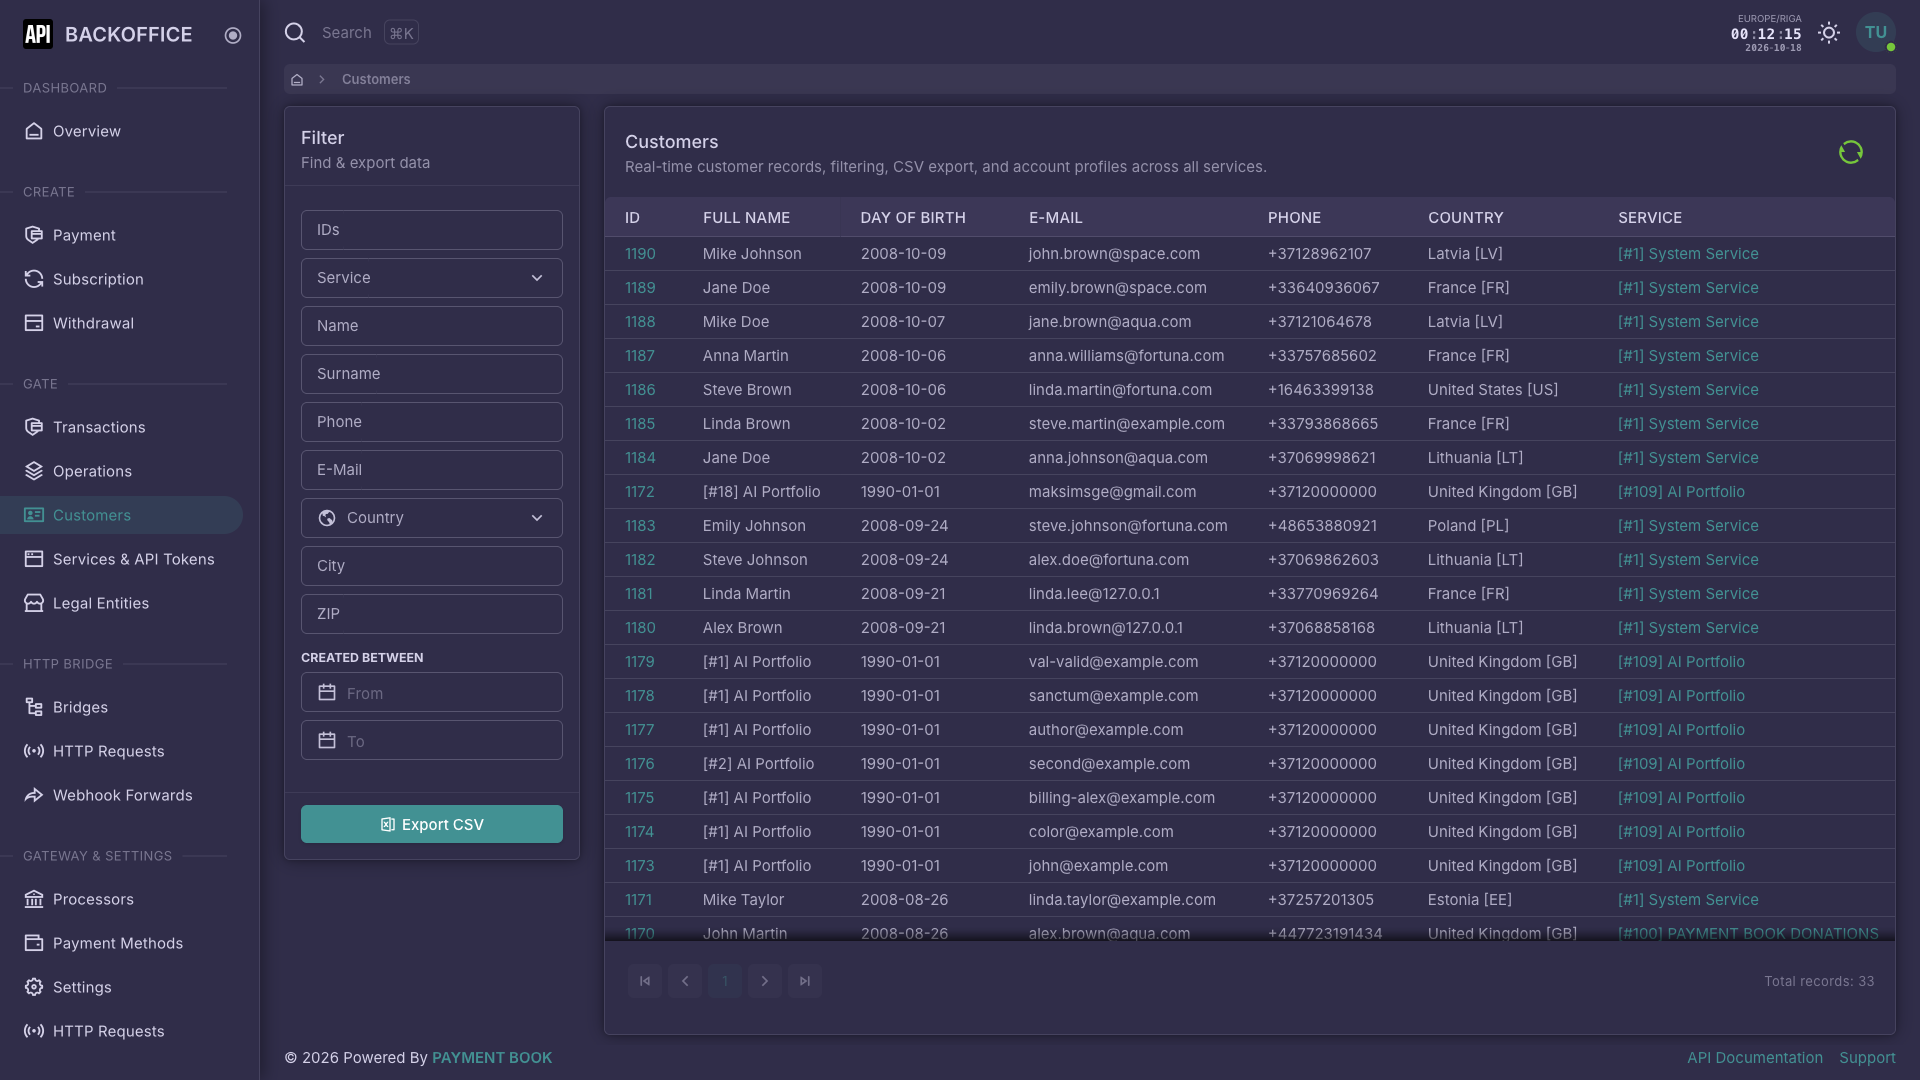Click the DAY OF BIRTH column header
The width and height of the screenshot is (1920, 1080).
point(913,218)
